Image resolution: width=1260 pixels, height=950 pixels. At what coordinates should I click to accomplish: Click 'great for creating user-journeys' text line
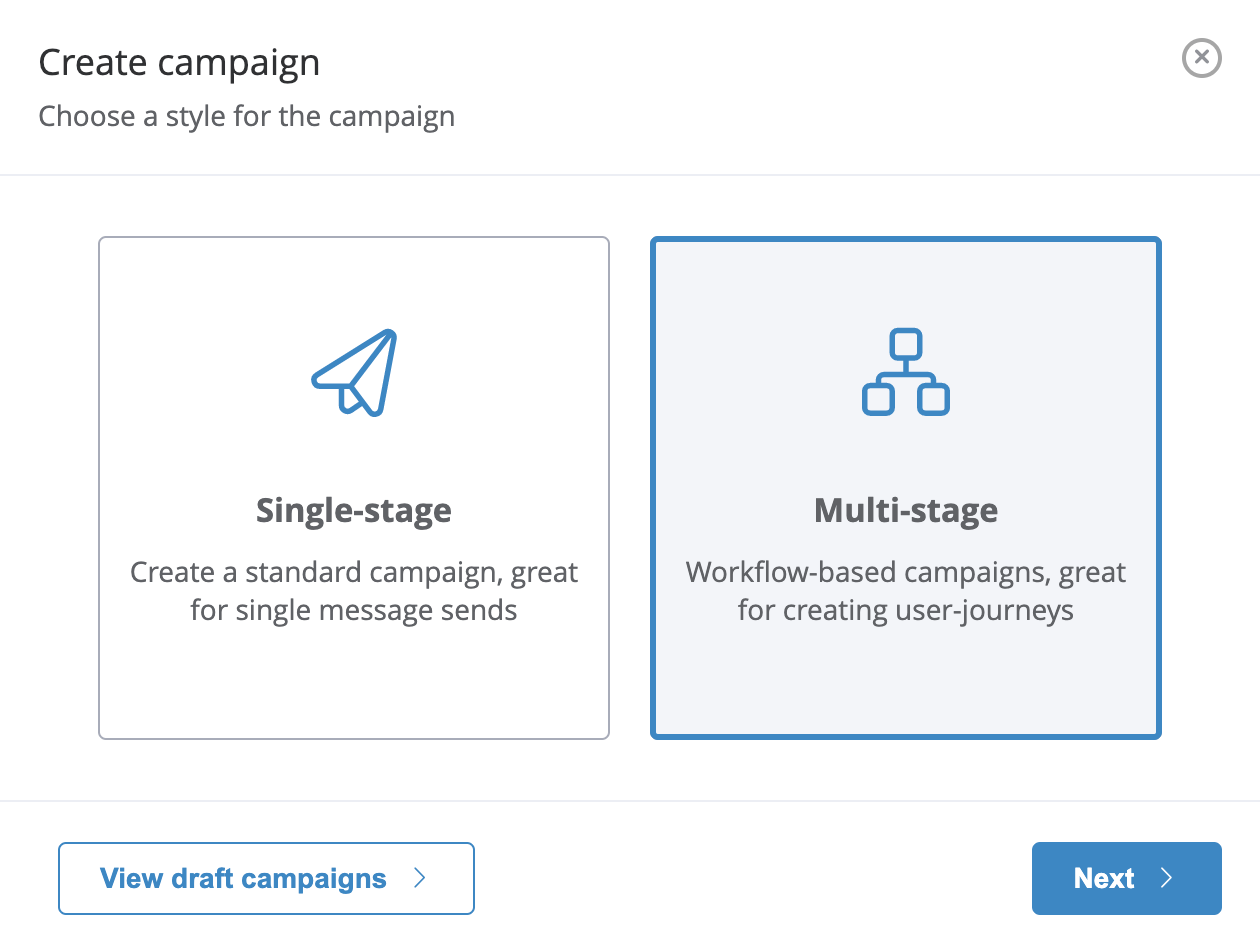point(905,610)
